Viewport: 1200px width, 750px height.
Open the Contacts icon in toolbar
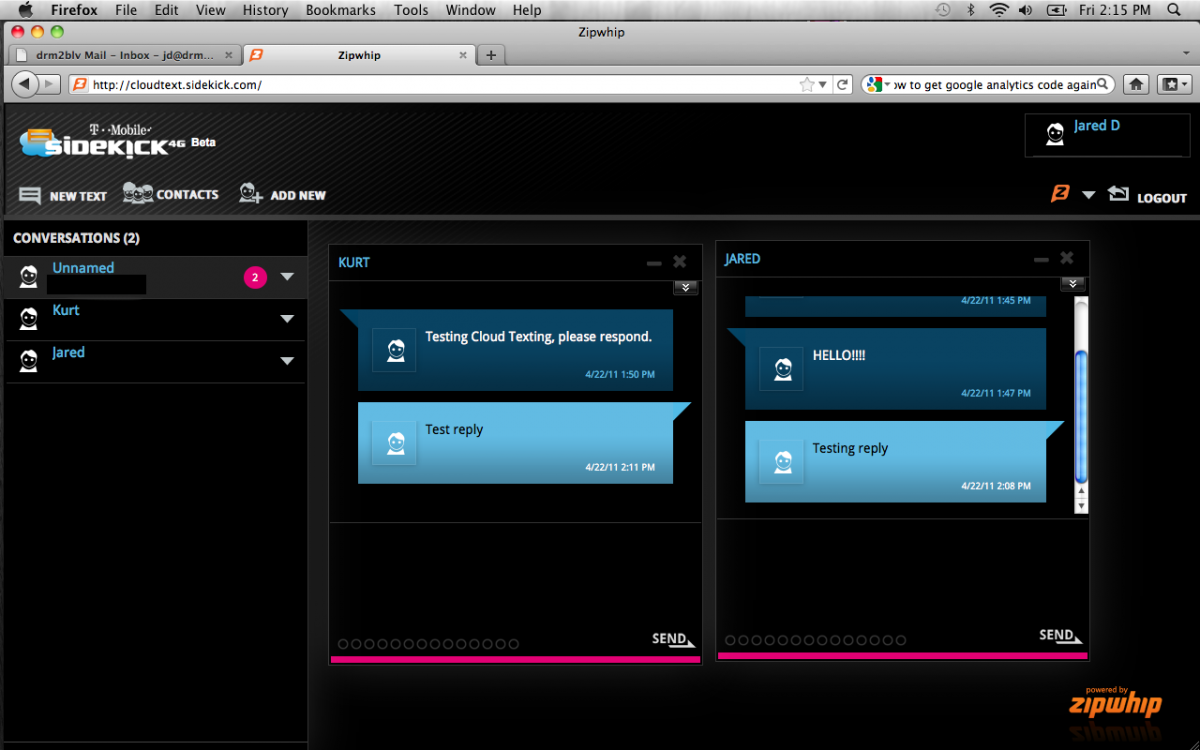pyautogui.click(x=137, y=193)
